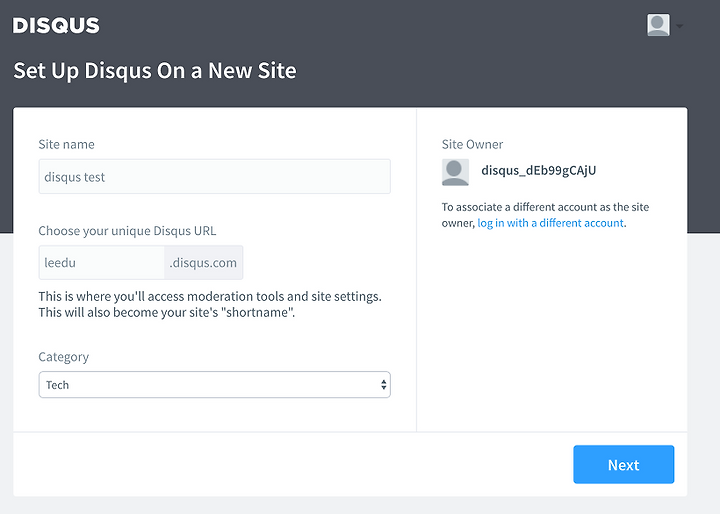Click the Next button
Screen dimensions: 720x514
(x=624, y=464)
